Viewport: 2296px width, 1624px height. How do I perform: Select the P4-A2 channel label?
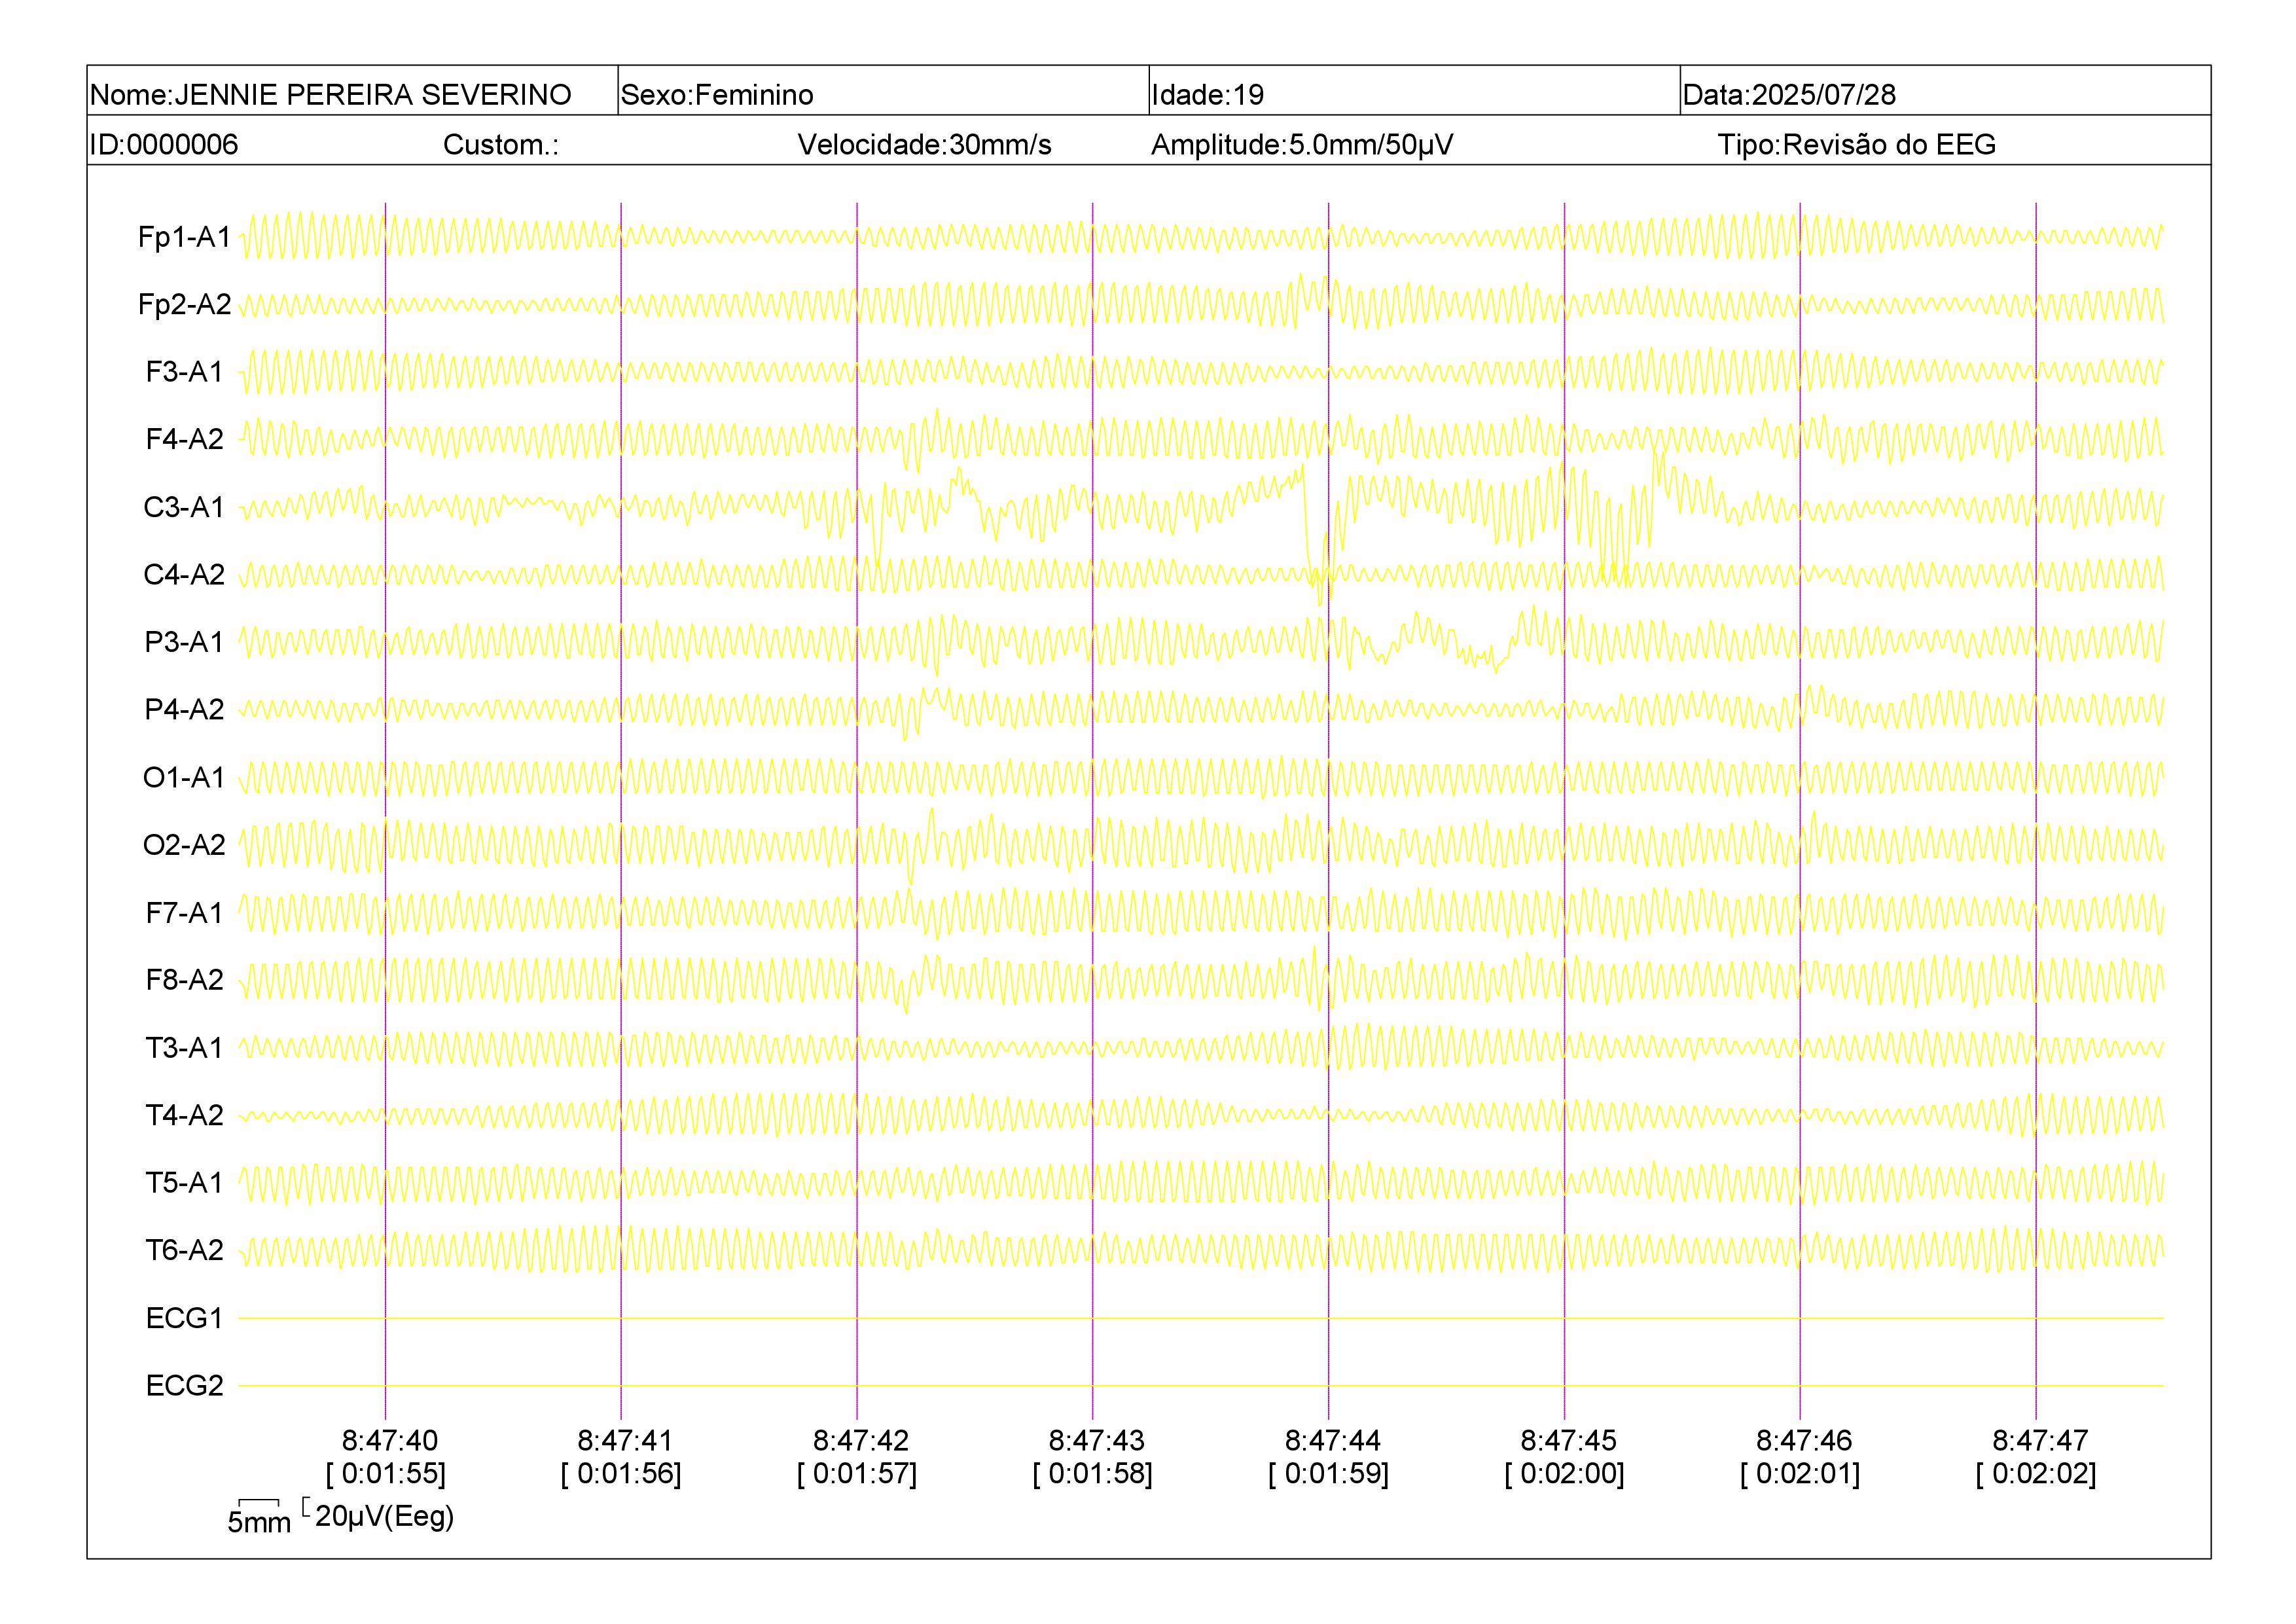[x=185, y=709]
